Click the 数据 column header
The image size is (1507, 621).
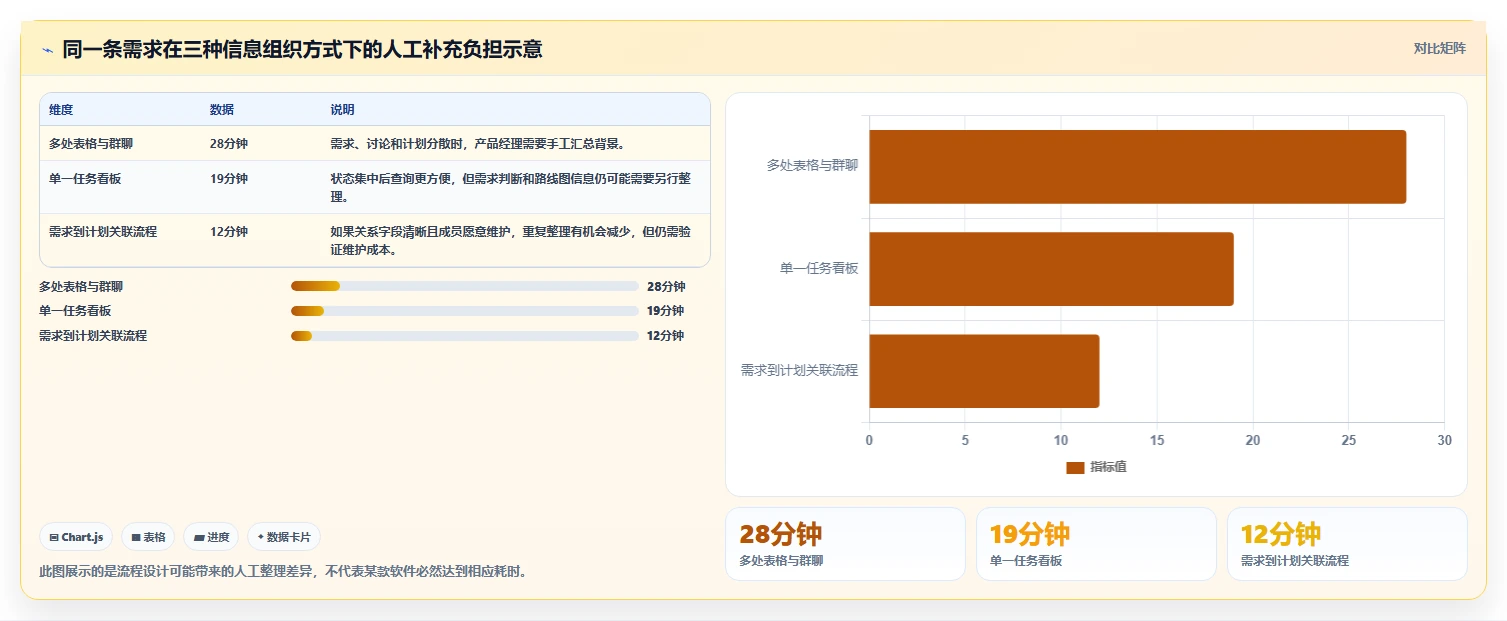[222, 110]
